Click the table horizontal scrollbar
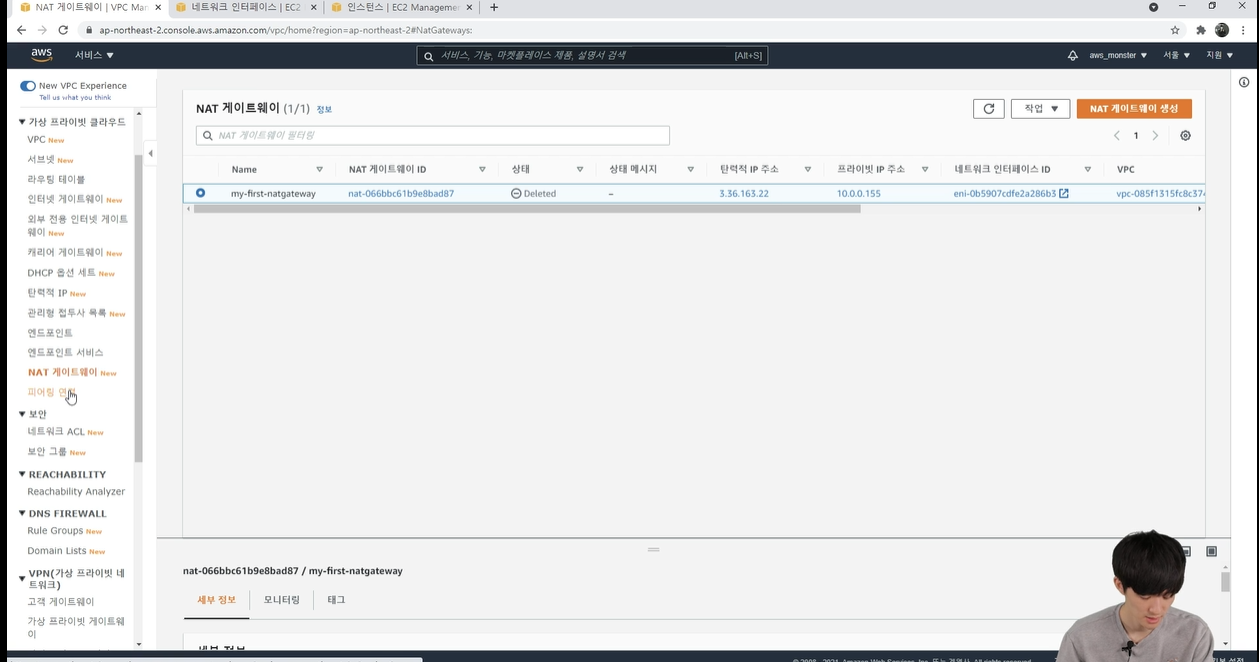1259x662 pixels. [527, 209]
